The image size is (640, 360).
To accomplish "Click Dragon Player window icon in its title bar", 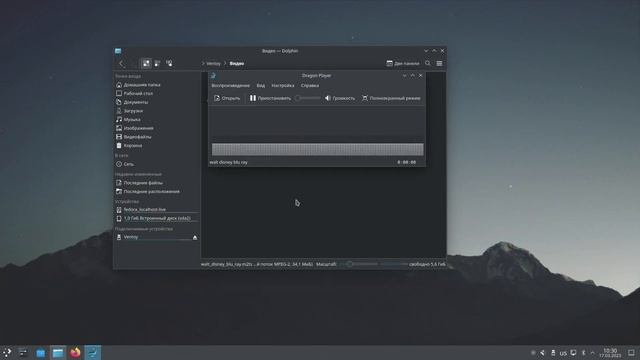I will 213,76.
